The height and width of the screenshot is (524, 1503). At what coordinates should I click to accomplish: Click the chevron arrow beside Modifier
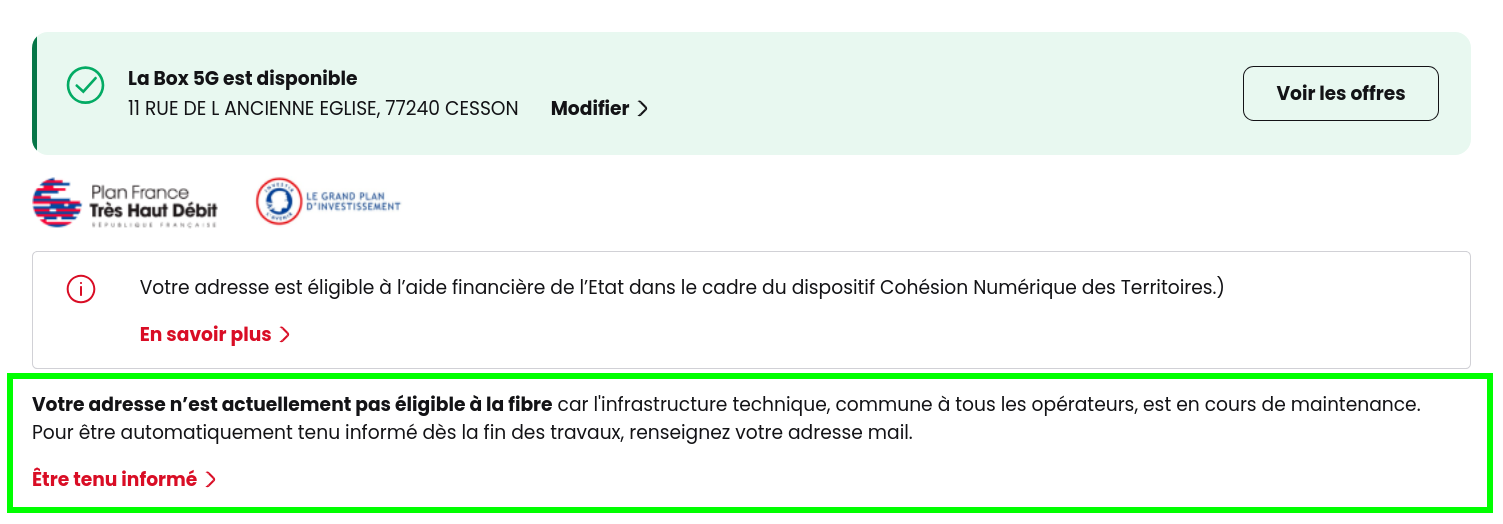[643, 109]
